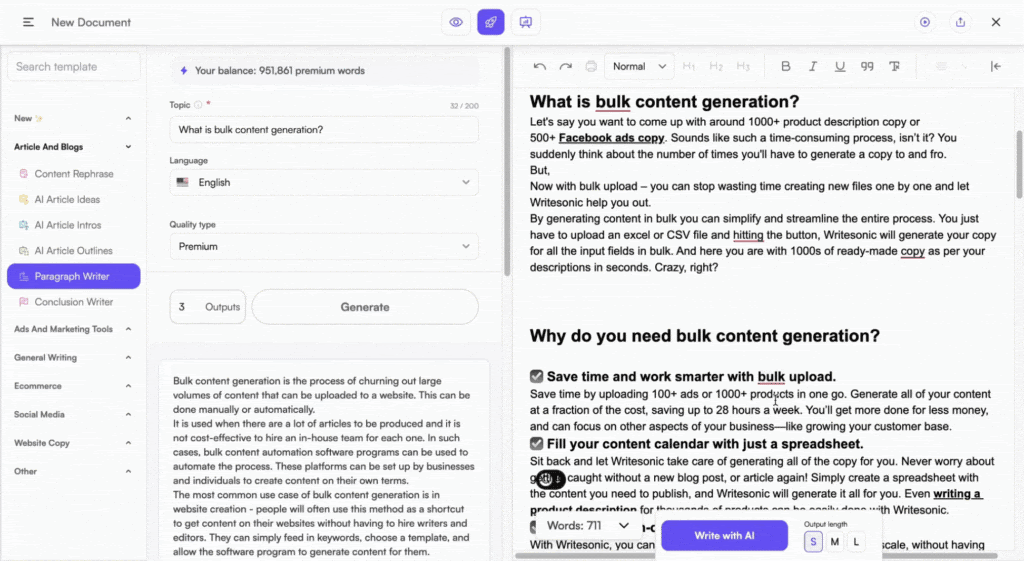Apply Heading 2 format
The height and width of the screenshot is (561, 1024).
coord(716,67)
